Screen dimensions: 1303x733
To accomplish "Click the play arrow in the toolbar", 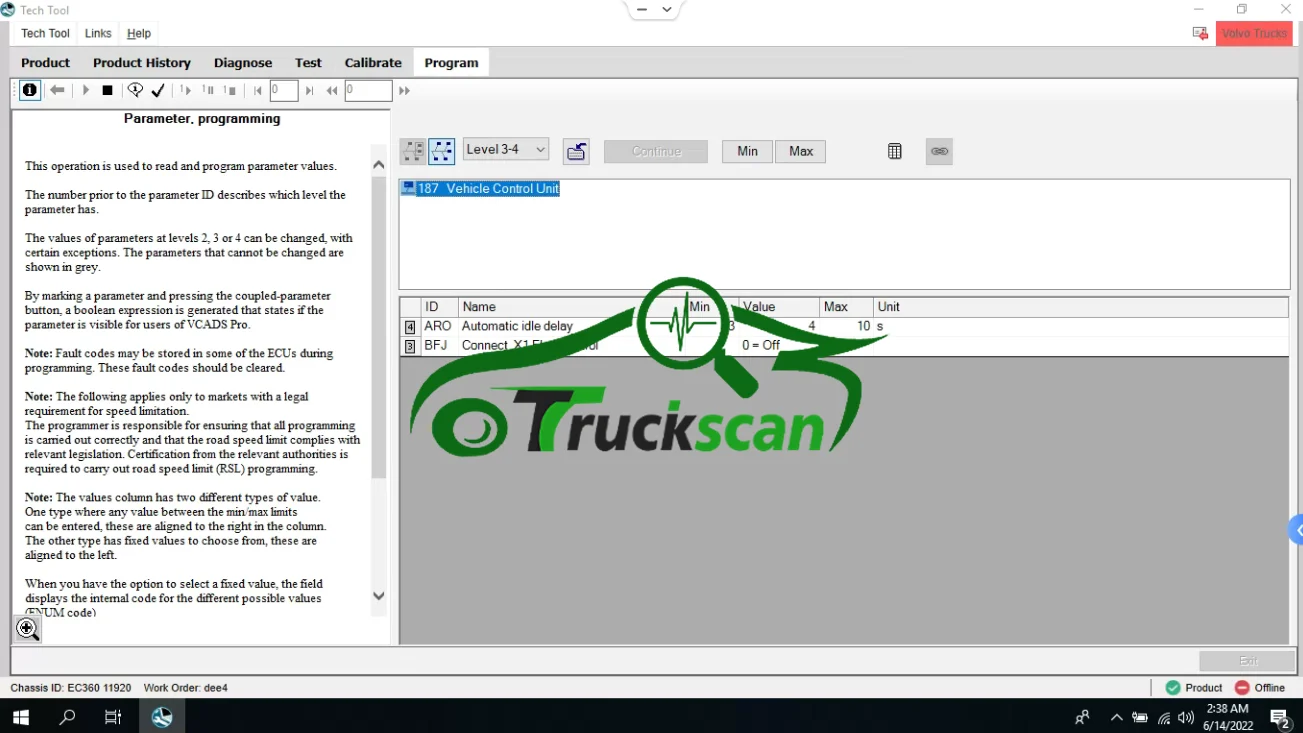I will 86,90.
